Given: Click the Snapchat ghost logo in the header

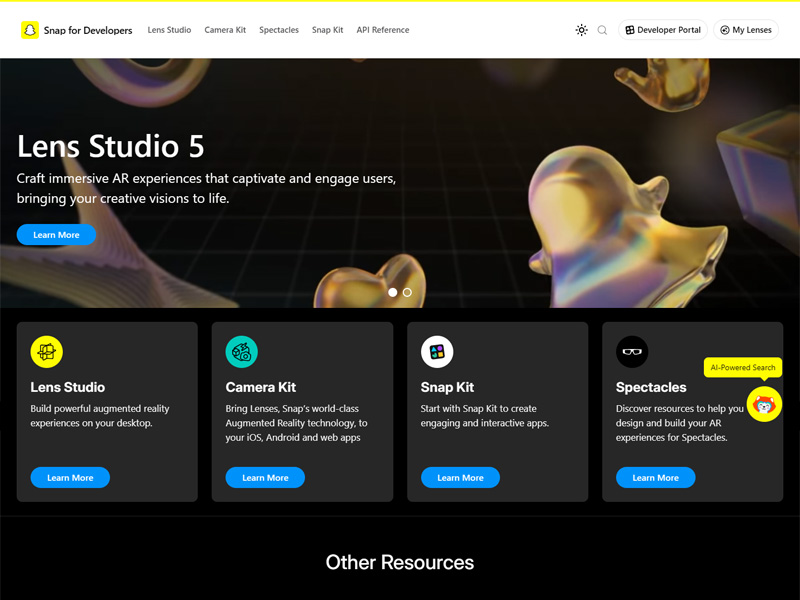Looking at the screenshot, I should pos(28,30).
